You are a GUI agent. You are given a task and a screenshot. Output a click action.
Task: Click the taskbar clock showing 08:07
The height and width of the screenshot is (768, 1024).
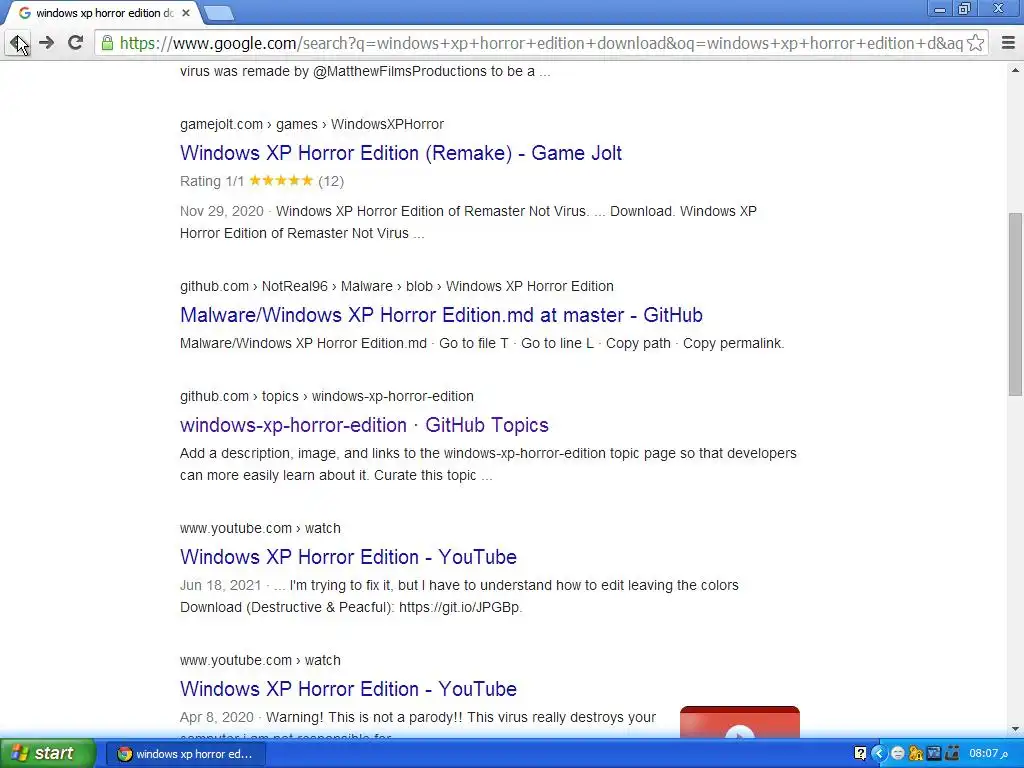(x=988, y=754)
